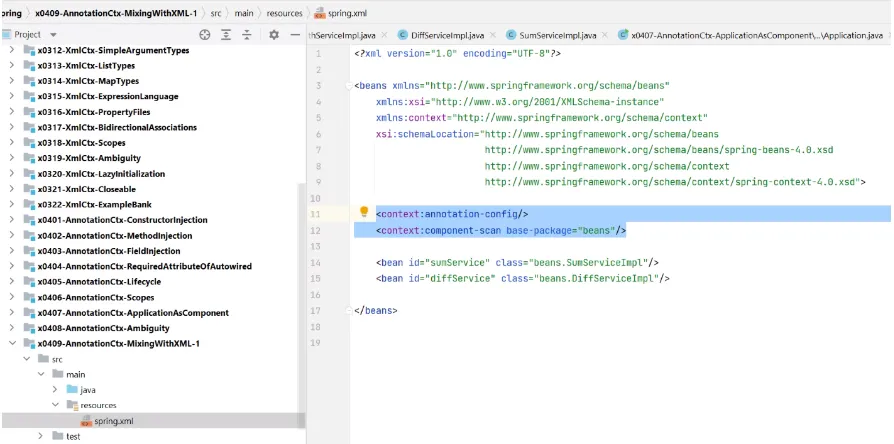Select x0319-XmlCtx-Ambiguity module
The height and width of the screenshot is (444, 894).
coord(89,158)
